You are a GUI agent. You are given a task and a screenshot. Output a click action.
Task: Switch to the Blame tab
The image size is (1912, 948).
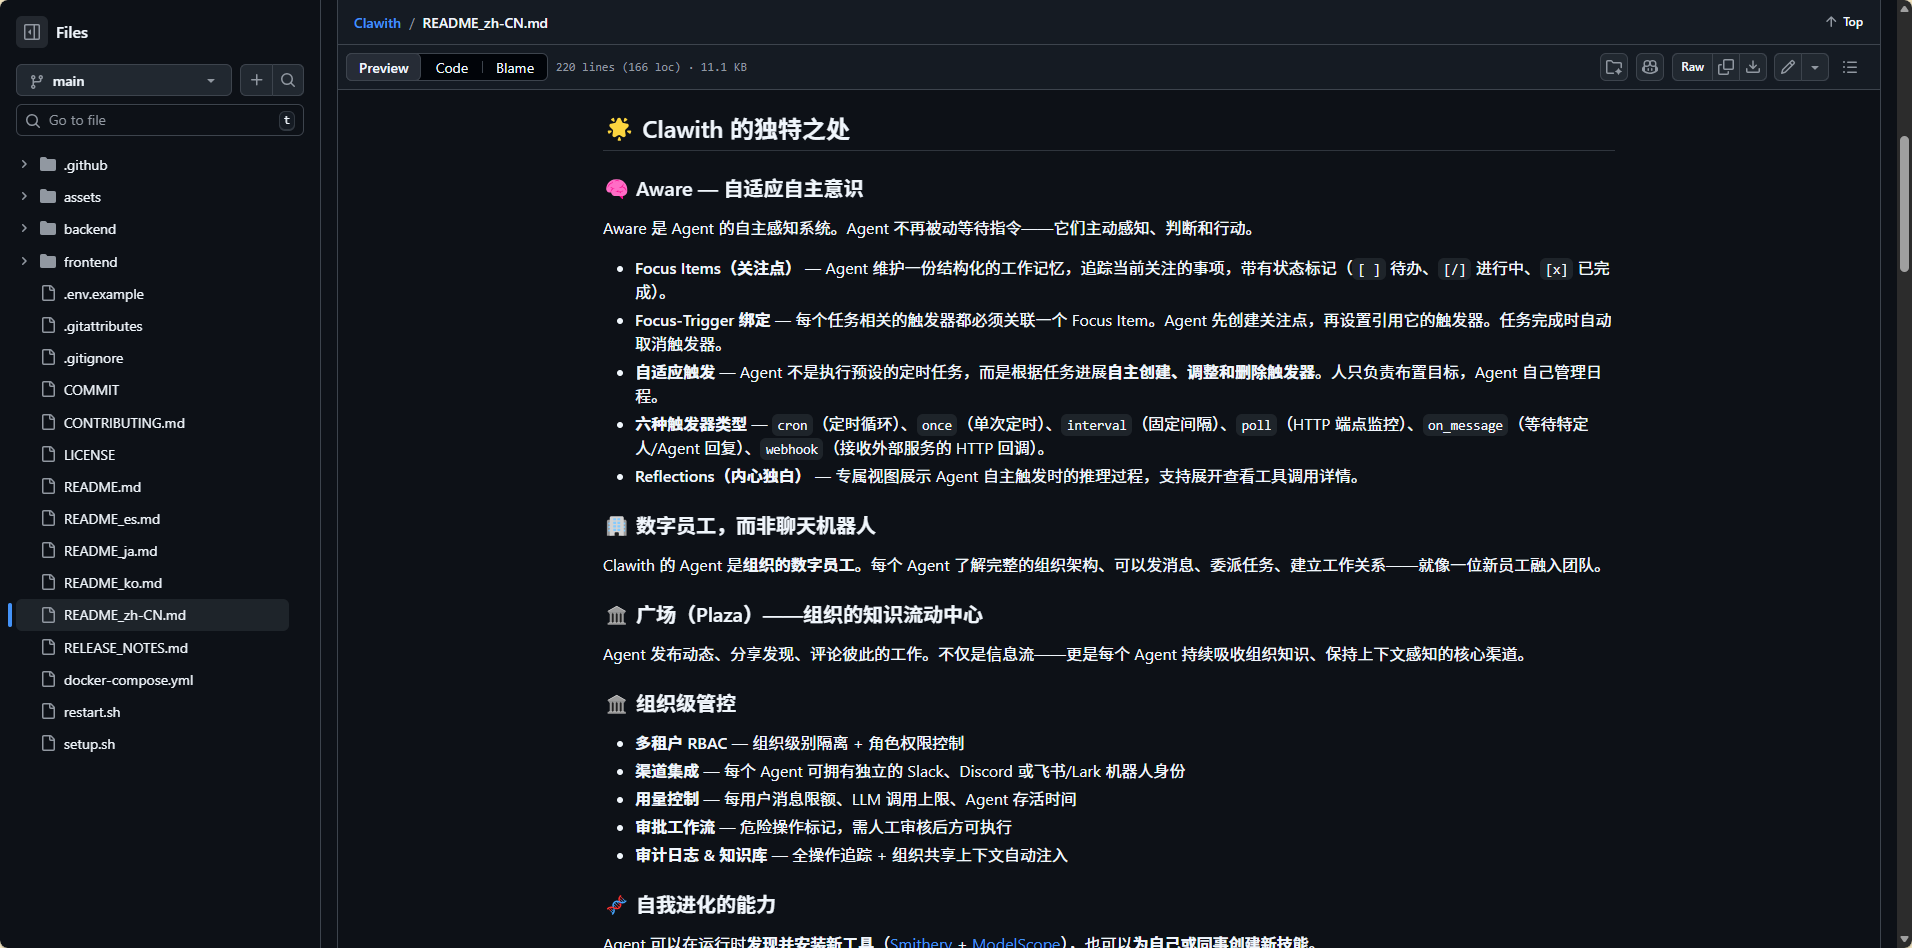pyautogui.click(x=515, y=68)
